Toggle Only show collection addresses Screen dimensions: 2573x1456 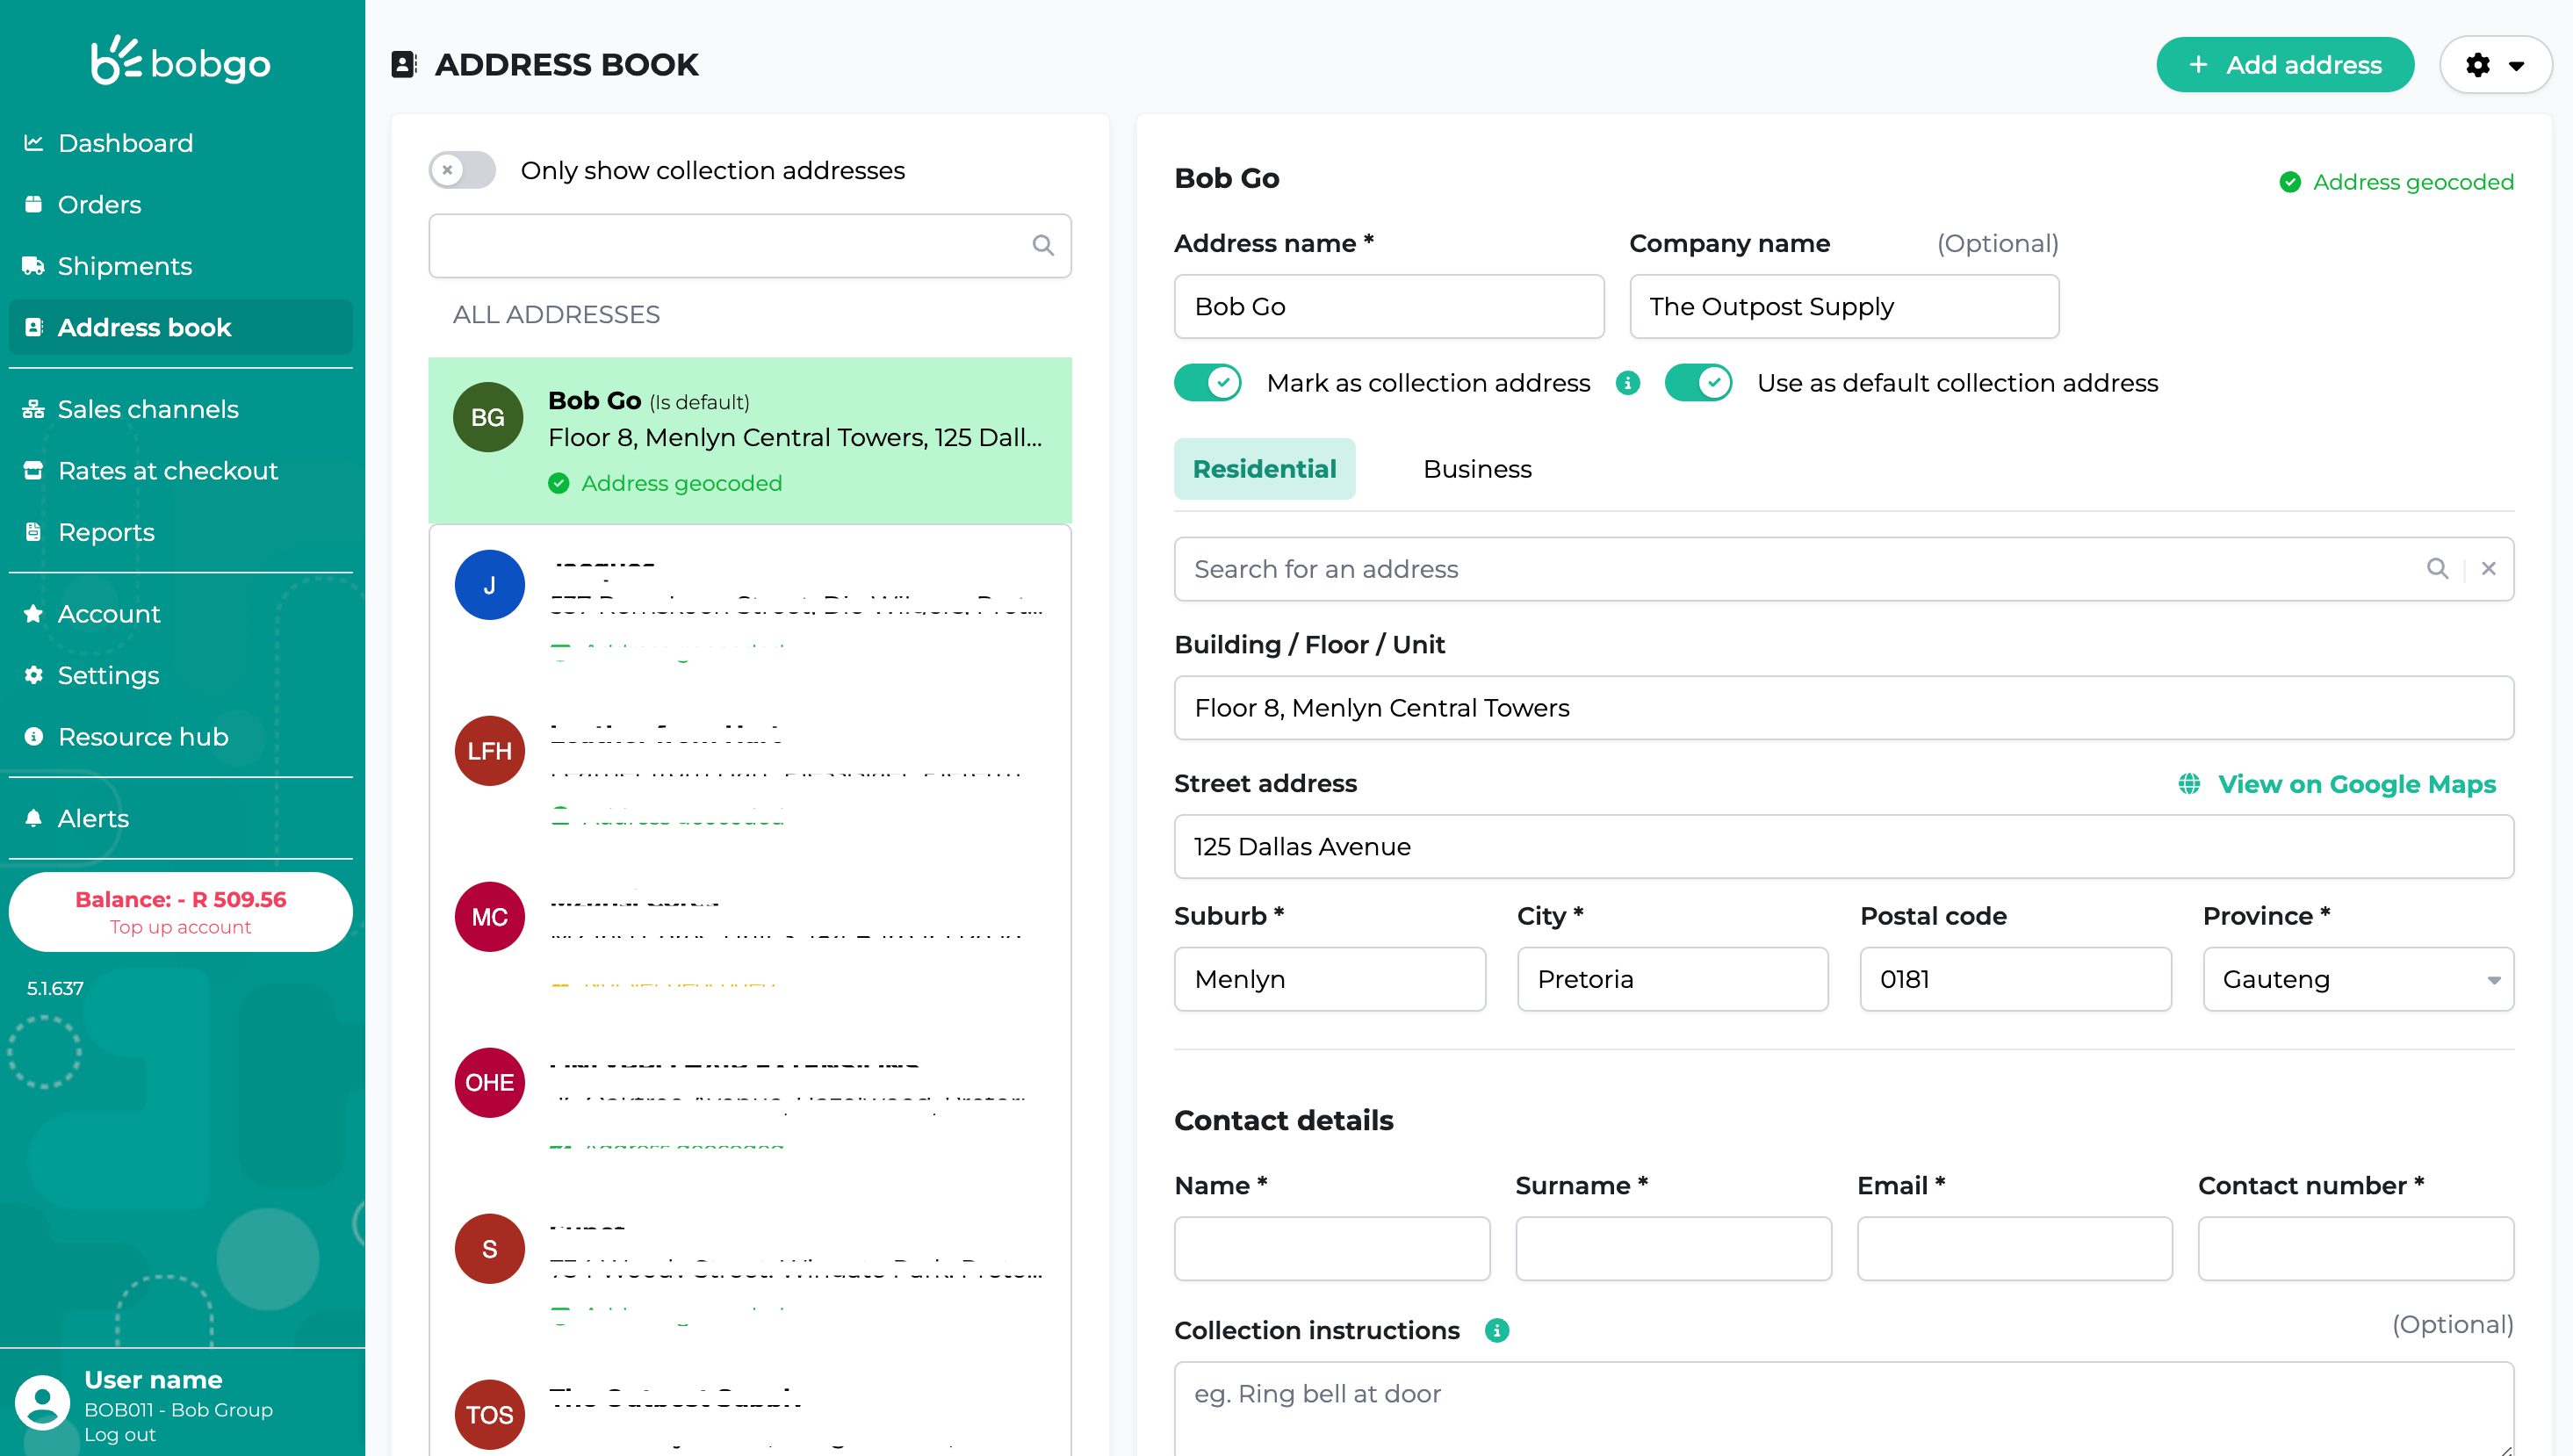[462, 170]
